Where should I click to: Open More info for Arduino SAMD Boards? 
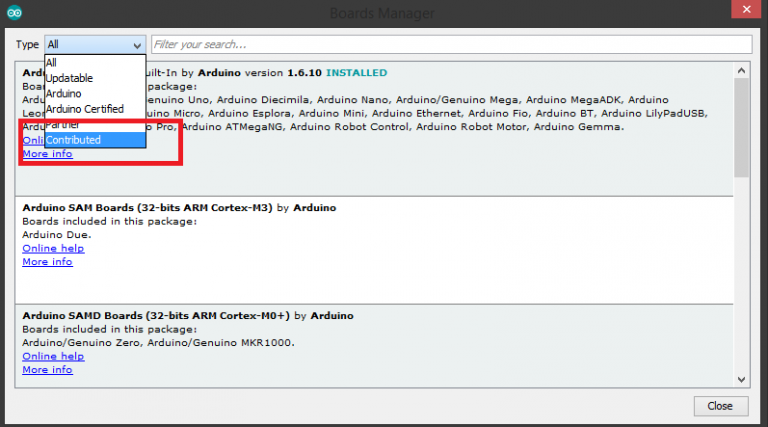point(47,370)
